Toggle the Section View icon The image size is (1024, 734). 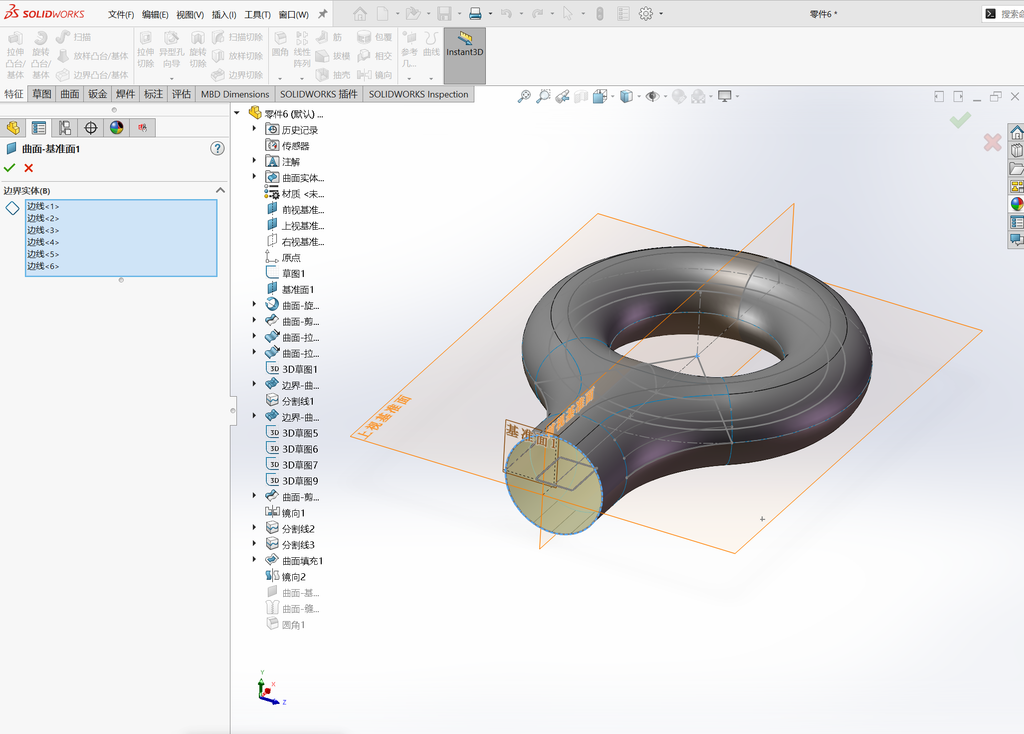581,97
